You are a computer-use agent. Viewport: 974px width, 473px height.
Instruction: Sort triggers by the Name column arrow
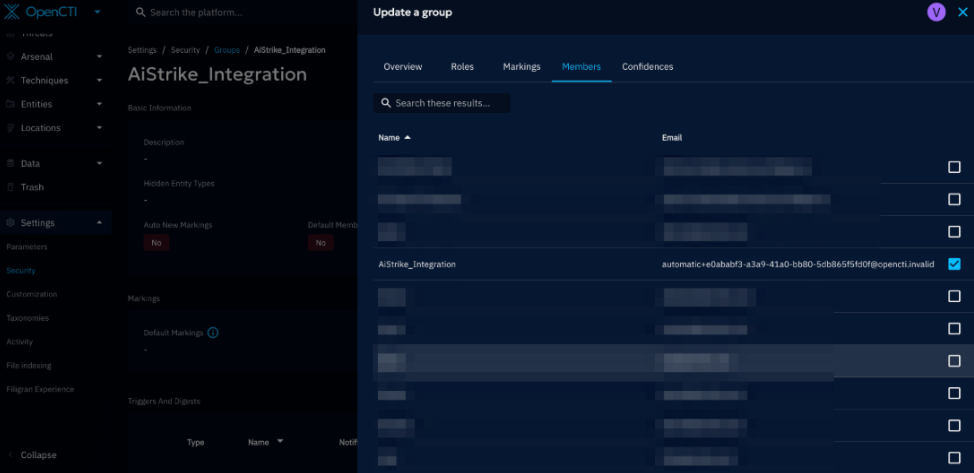(280, 441)
